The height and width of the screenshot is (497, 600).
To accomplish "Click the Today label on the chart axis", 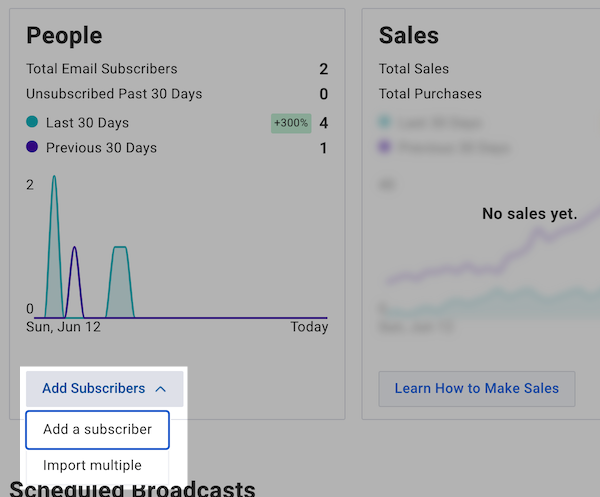I will click(x=309, y=327).
